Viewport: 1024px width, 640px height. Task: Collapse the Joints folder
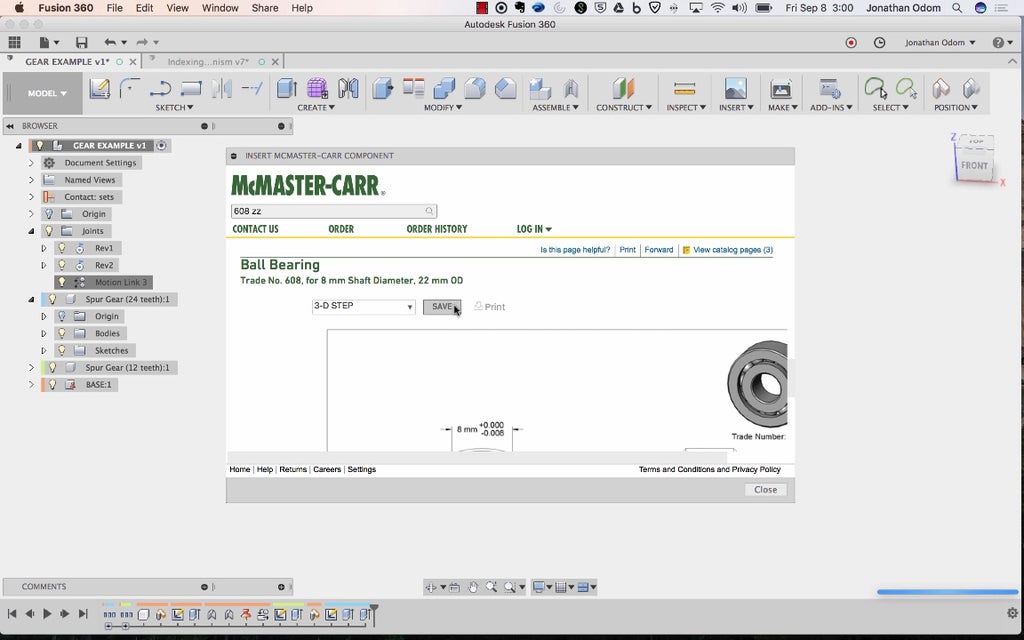point(31,231)
